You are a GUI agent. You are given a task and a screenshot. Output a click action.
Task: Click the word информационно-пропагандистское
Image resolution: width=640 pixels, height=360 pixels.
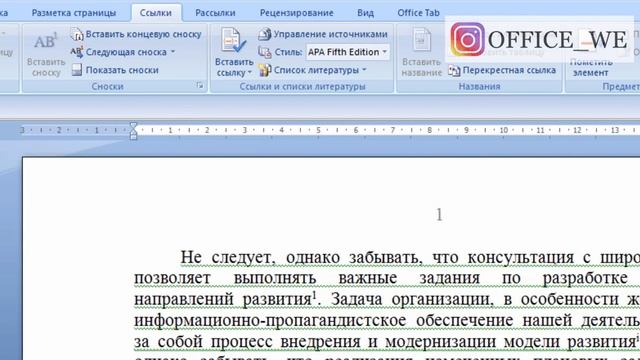270,320
